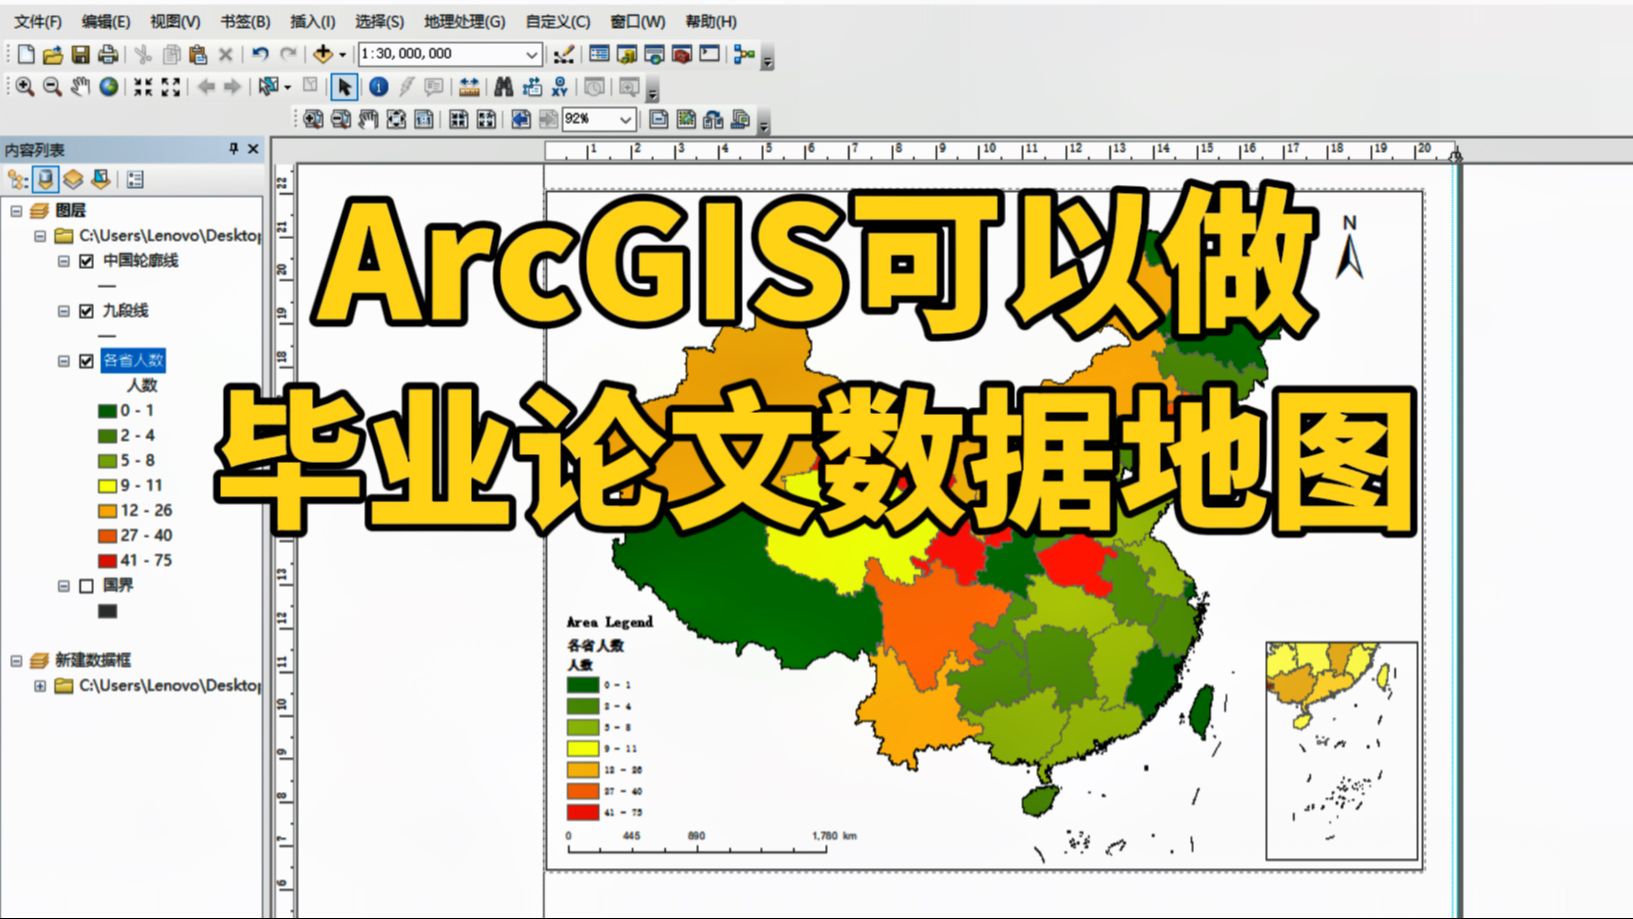Open the Search window icon
The image size is (1633, 919).
coord(654,54)
